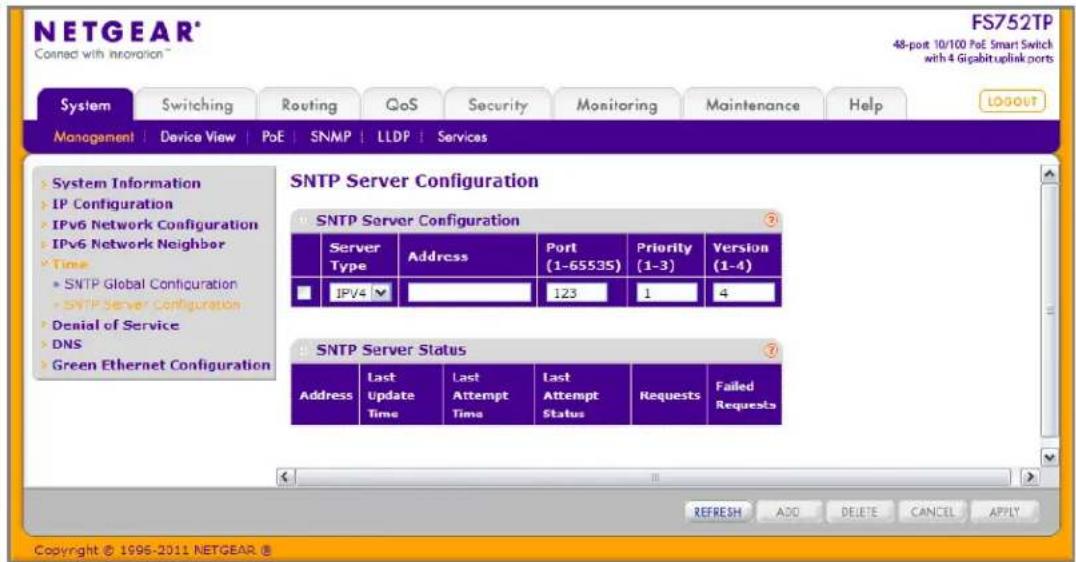
Task: Switch to the Switching tab
Action: pos(197,105)
